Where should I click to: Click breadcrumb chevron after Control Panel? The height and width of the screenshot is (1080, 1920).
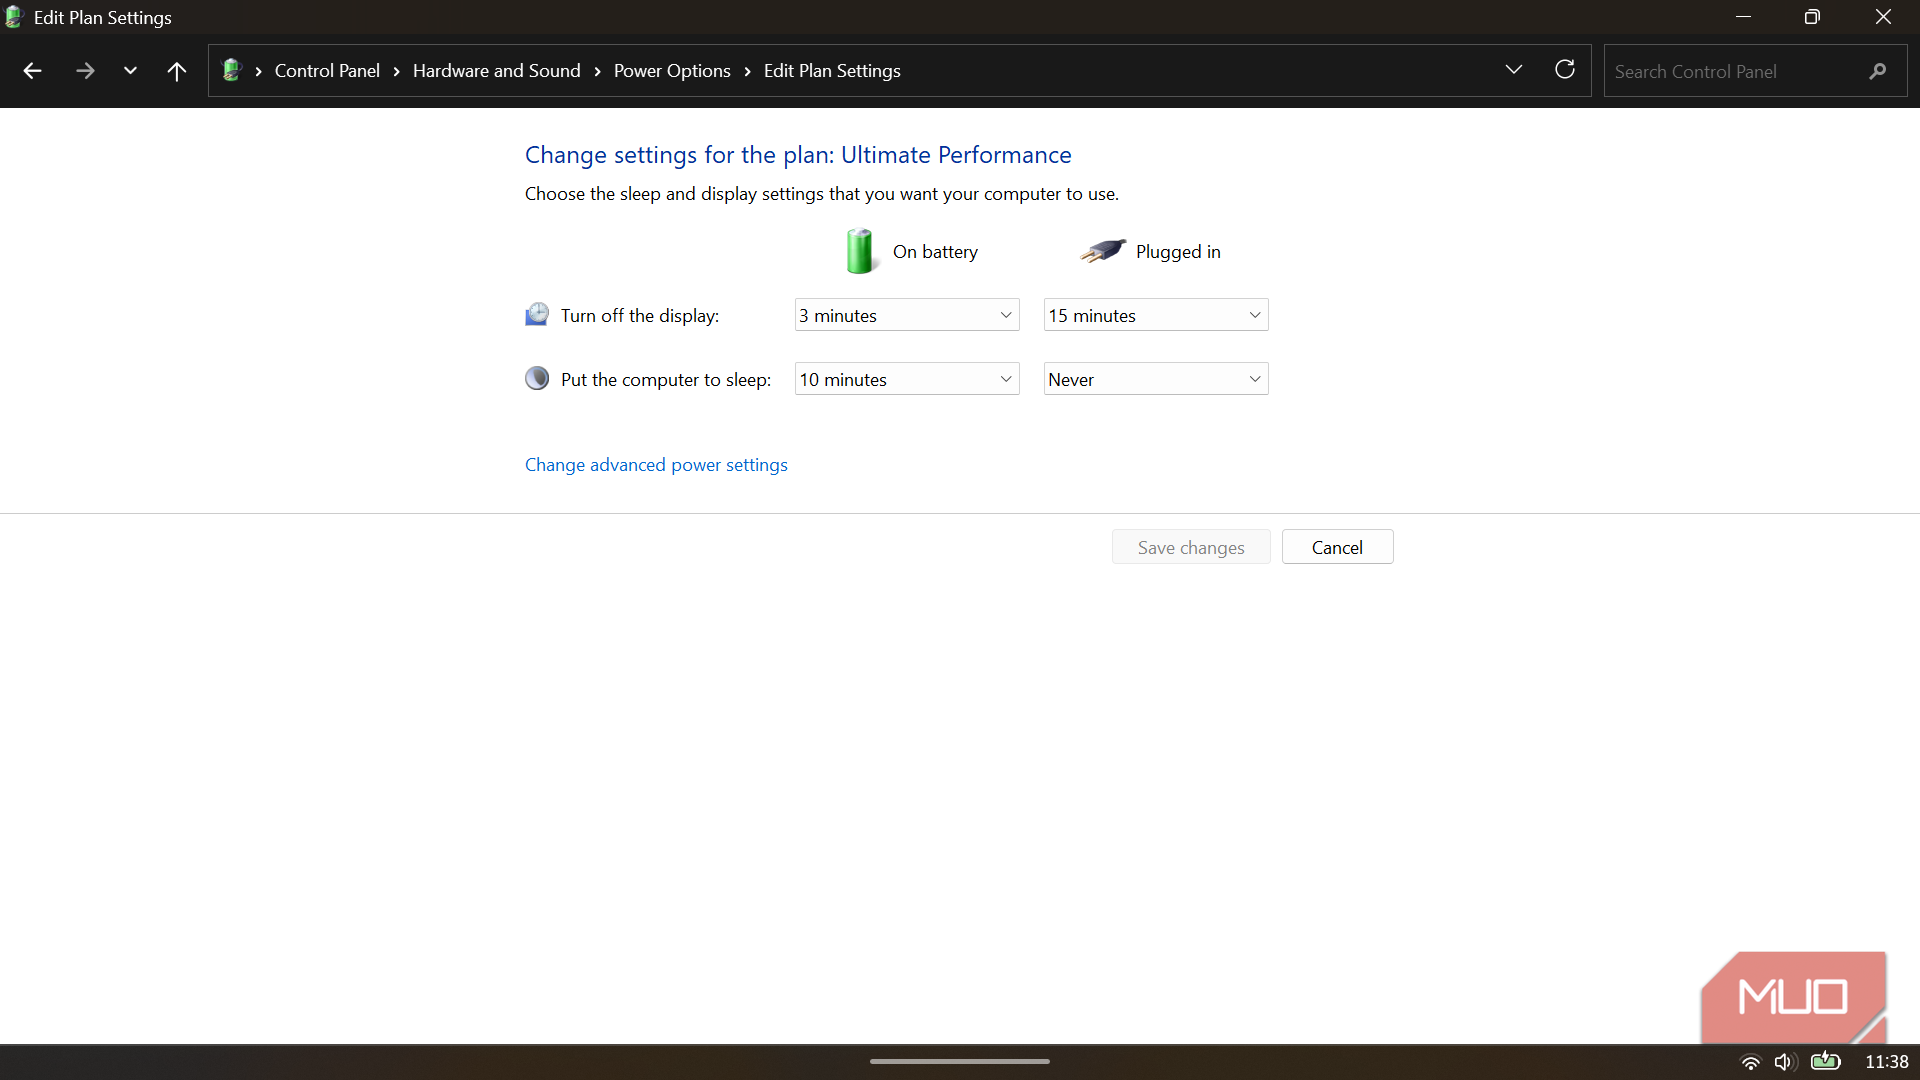coord(396,71)
